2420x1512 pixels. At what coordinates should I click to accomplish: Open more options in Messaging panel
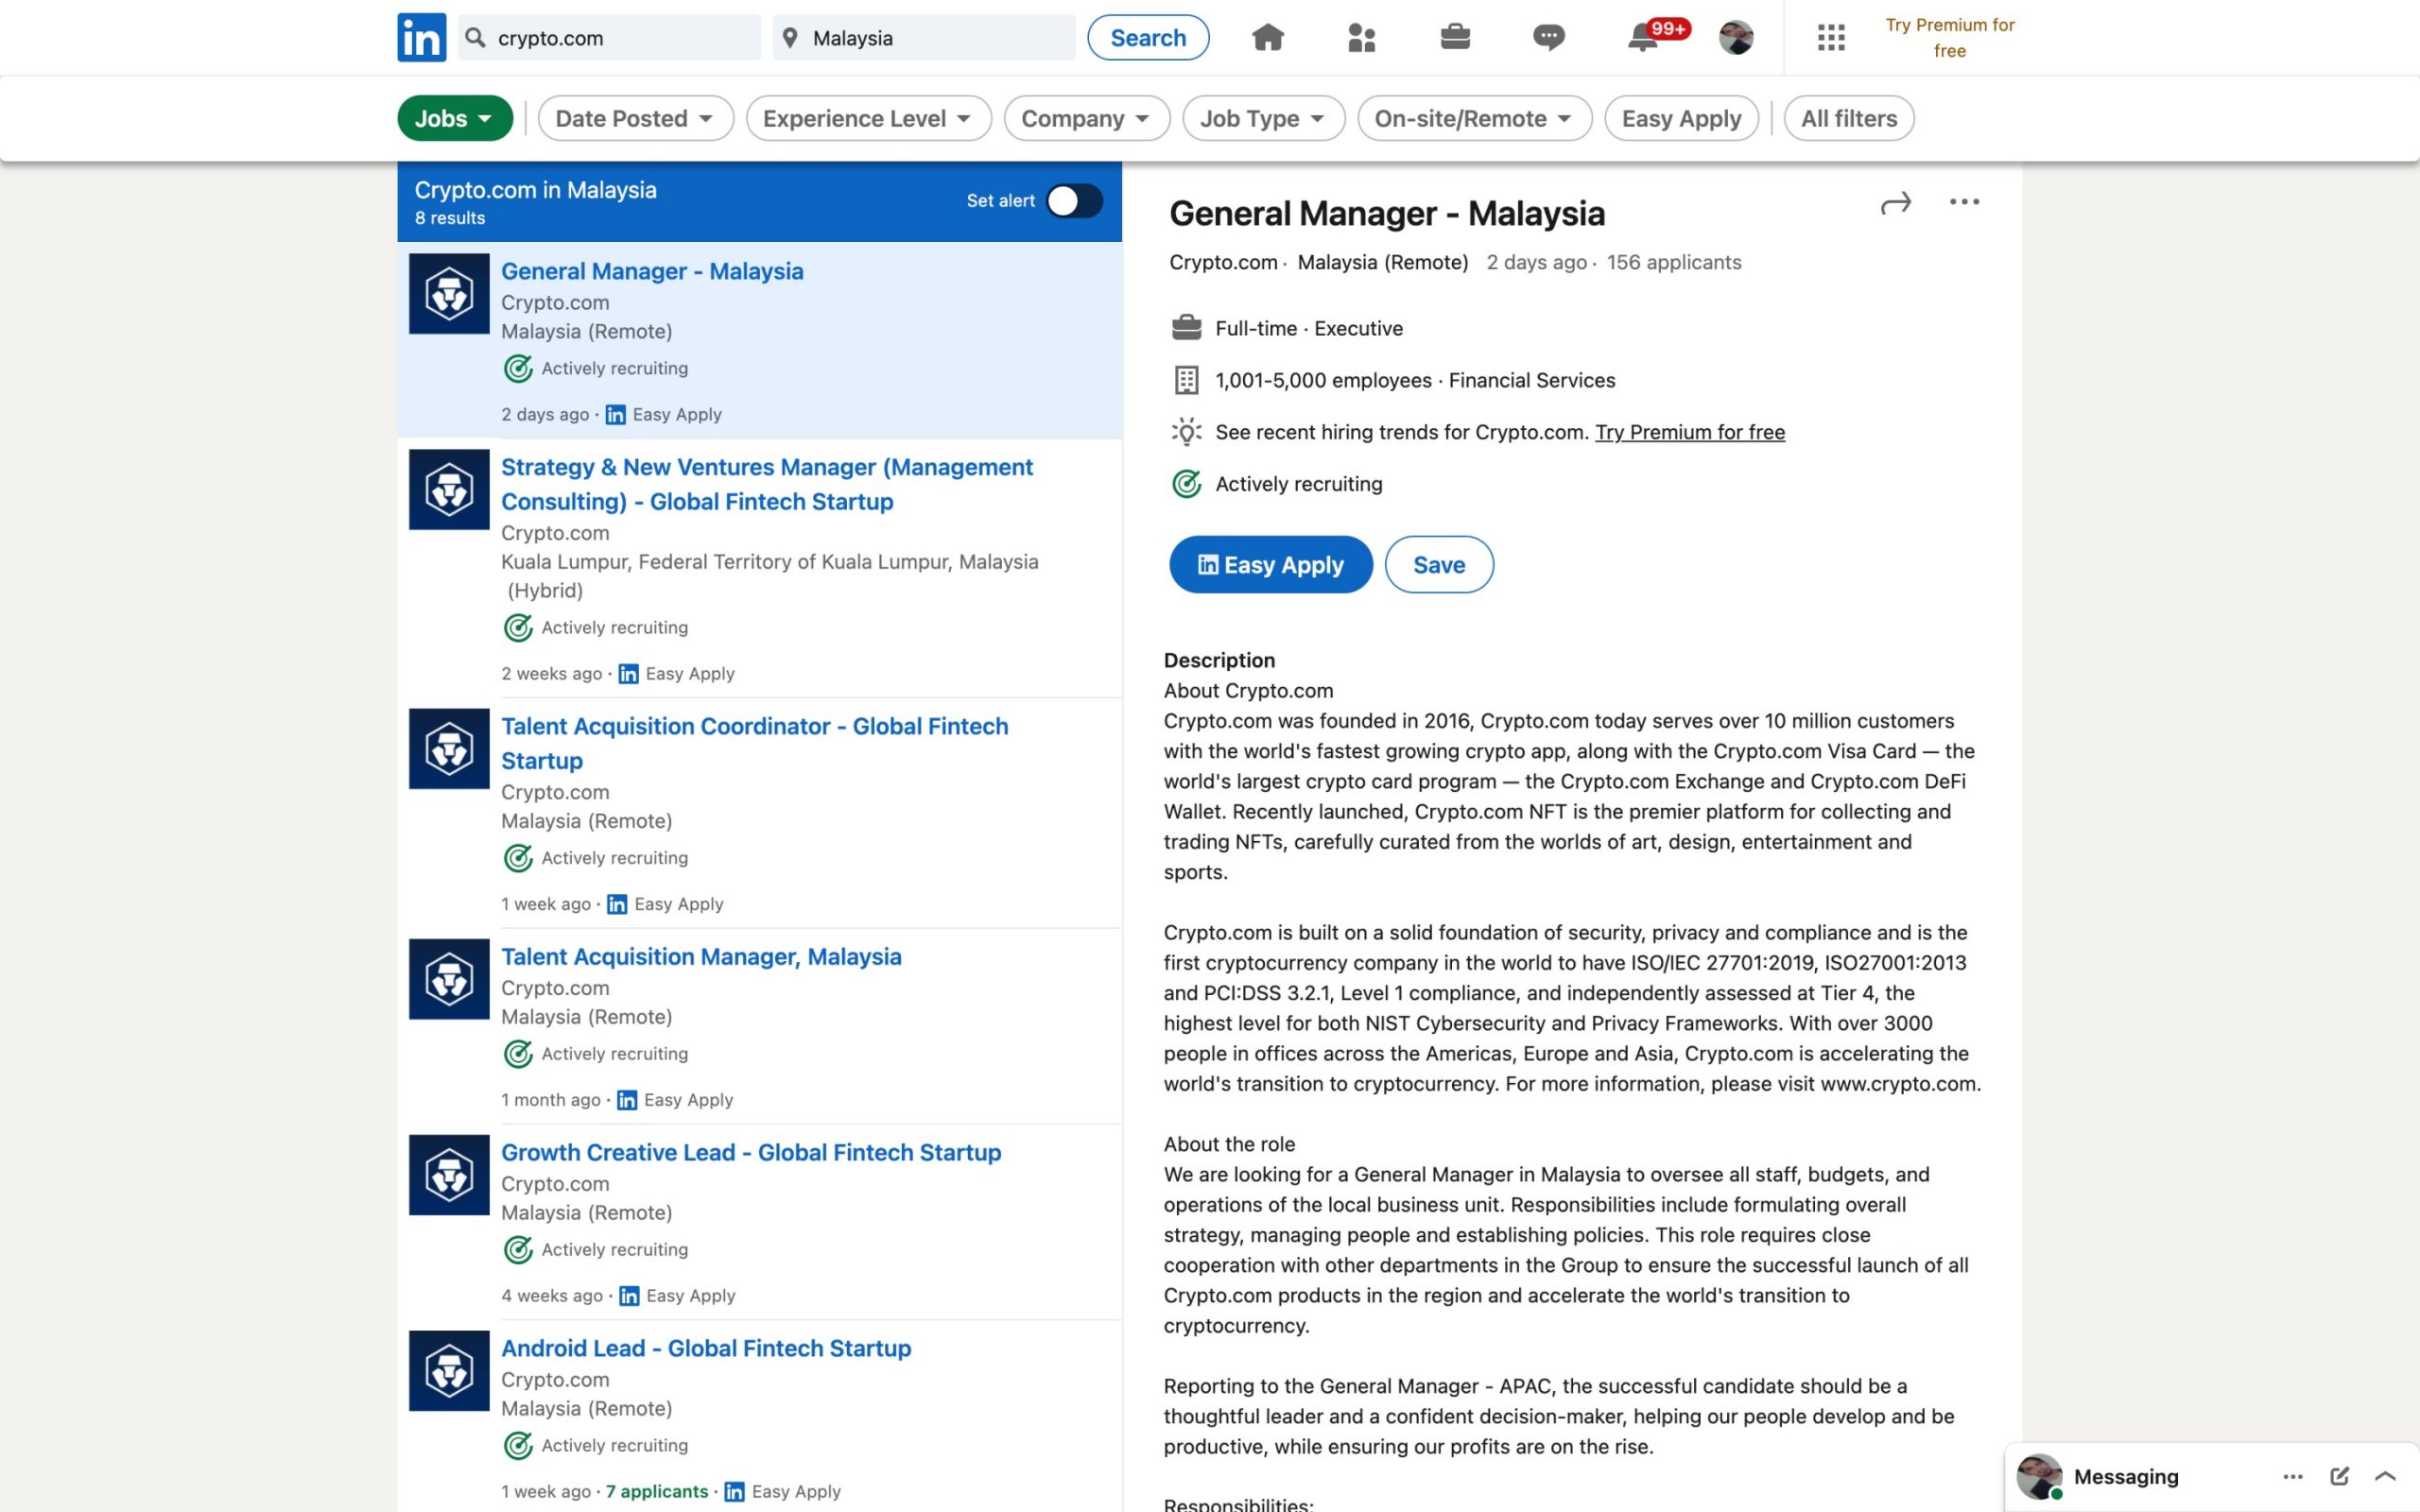tap(2293, 1477)
